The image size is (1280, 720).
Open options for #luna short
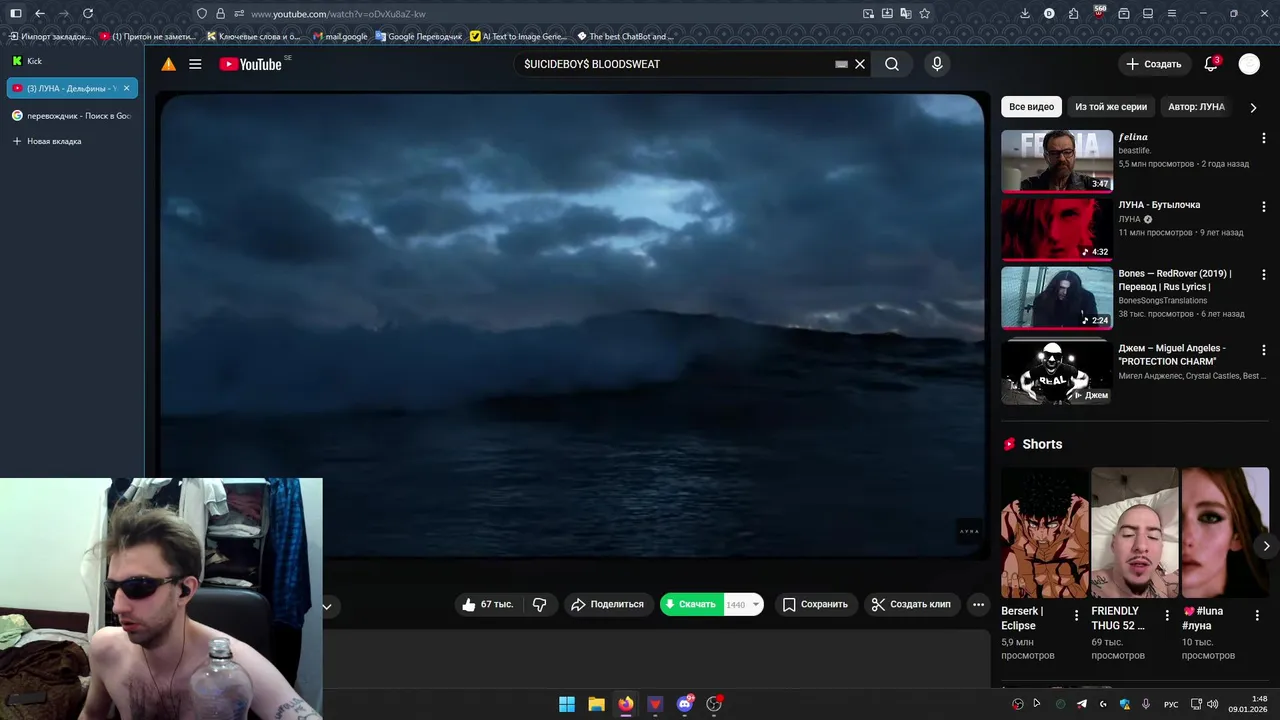click(x=1256, y=615)
